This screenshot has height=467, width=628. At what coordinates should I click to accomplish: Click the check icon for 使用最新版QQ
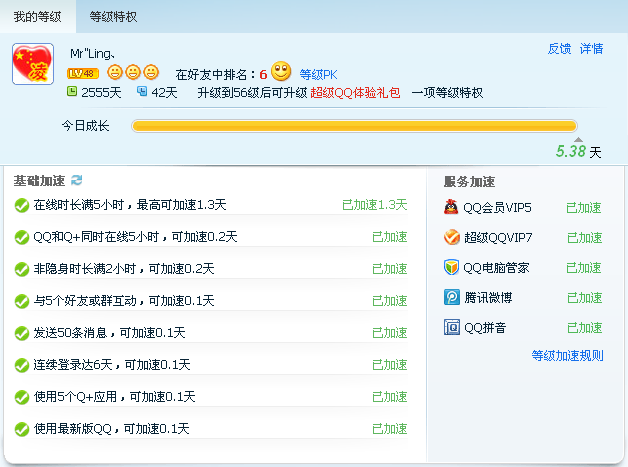22,429
